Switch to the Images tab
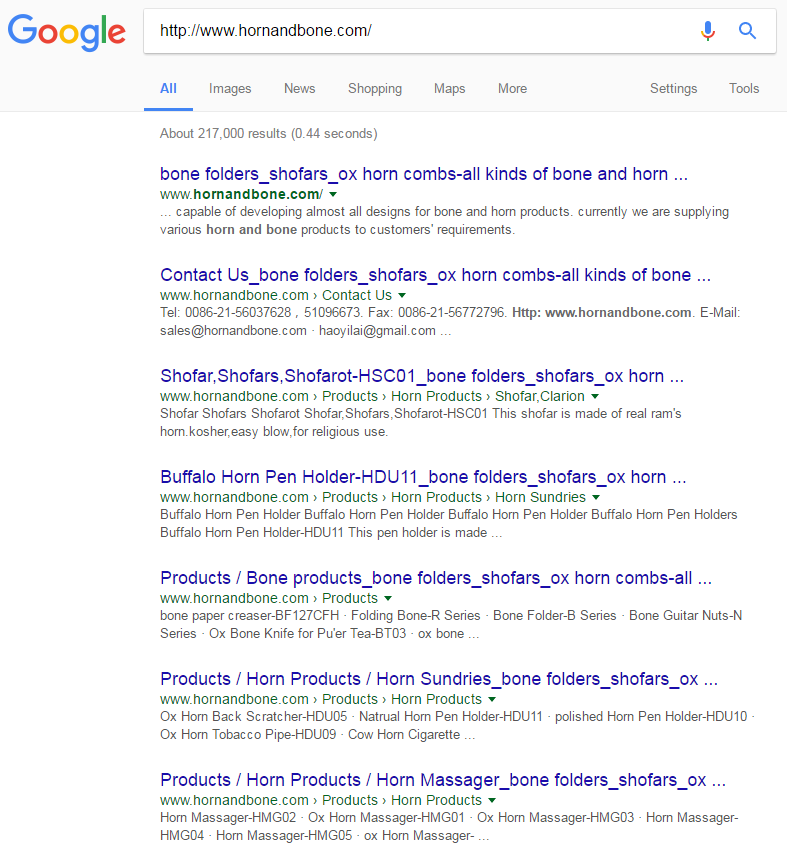This screenshot has height=855, width=787. pyautogui.click(x=230, y=88)
